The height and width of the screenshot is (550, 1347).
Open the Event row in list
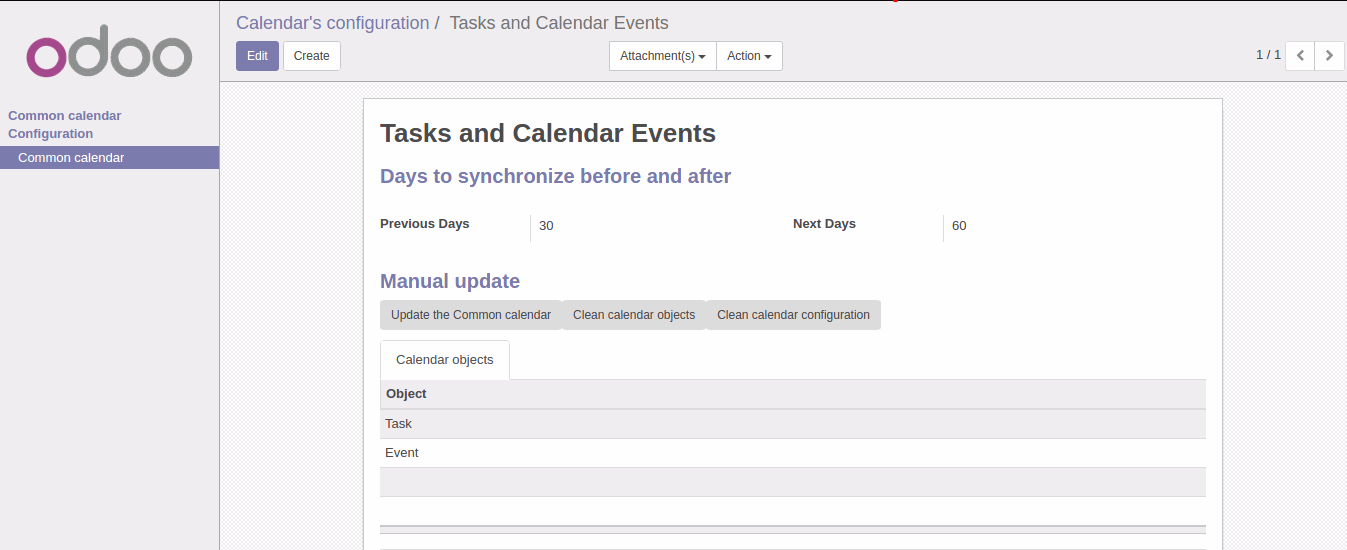402,453
